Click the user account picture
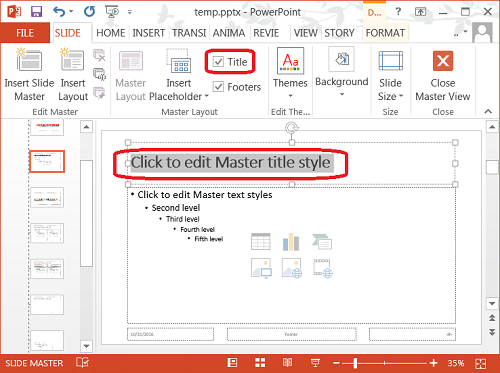 pos(482,33)
